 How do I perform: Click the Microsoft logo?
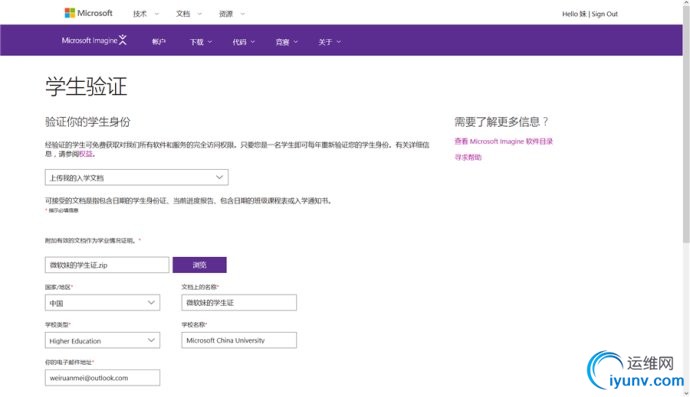[x=88, y=13]
